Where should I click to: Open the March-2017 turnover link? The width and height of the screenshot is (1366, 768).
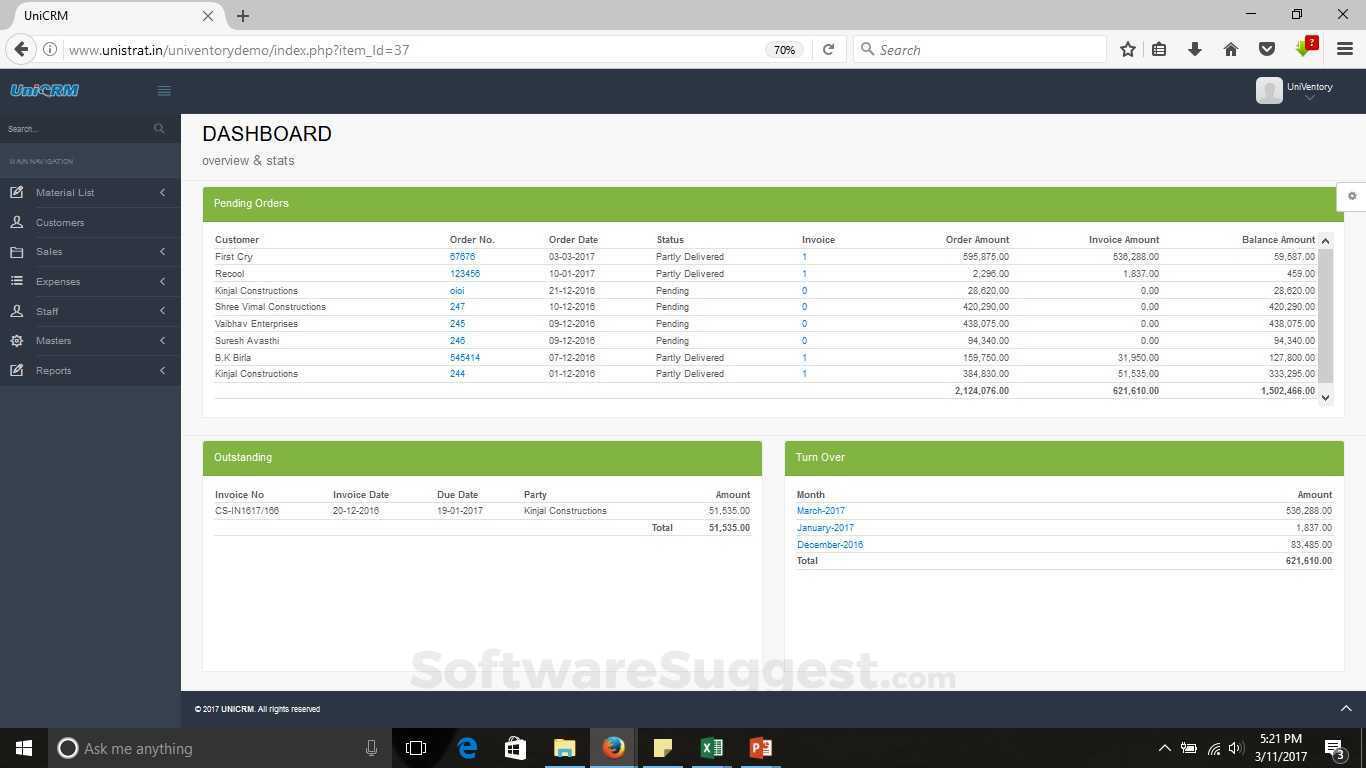820,510
